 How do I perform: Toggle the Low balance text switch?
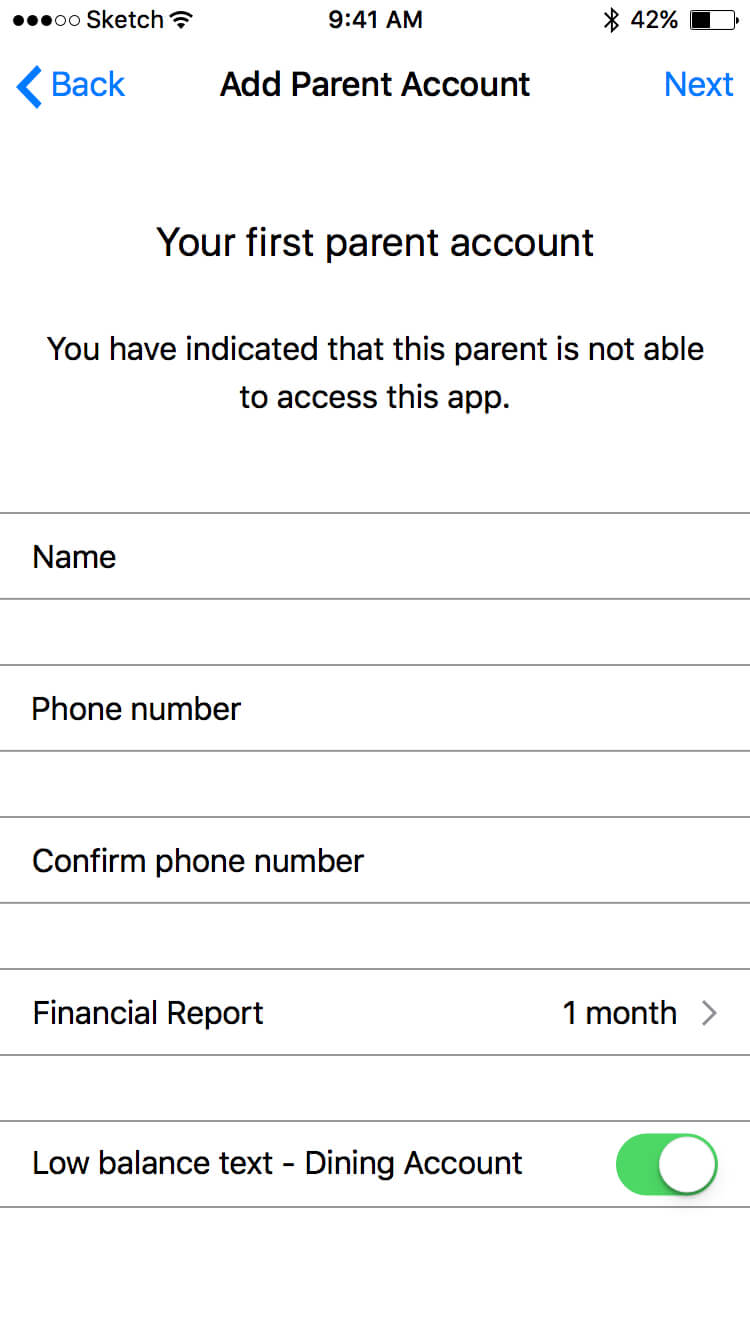coord(667,1164)
